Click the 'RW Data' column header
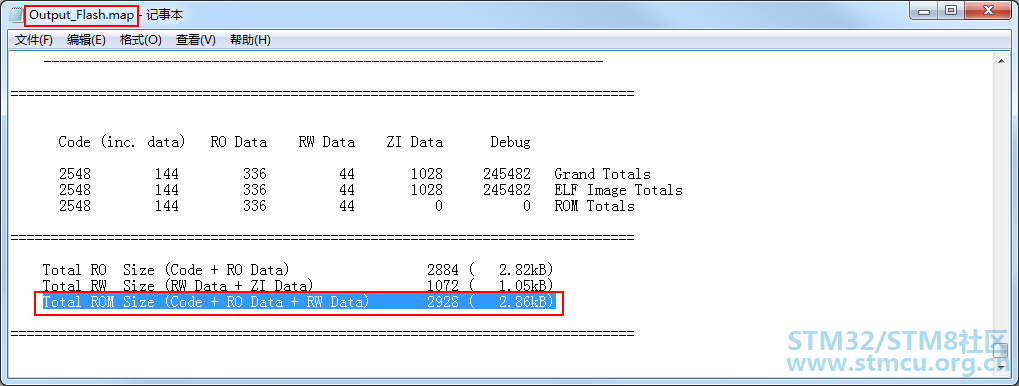 tap(327, 142)
